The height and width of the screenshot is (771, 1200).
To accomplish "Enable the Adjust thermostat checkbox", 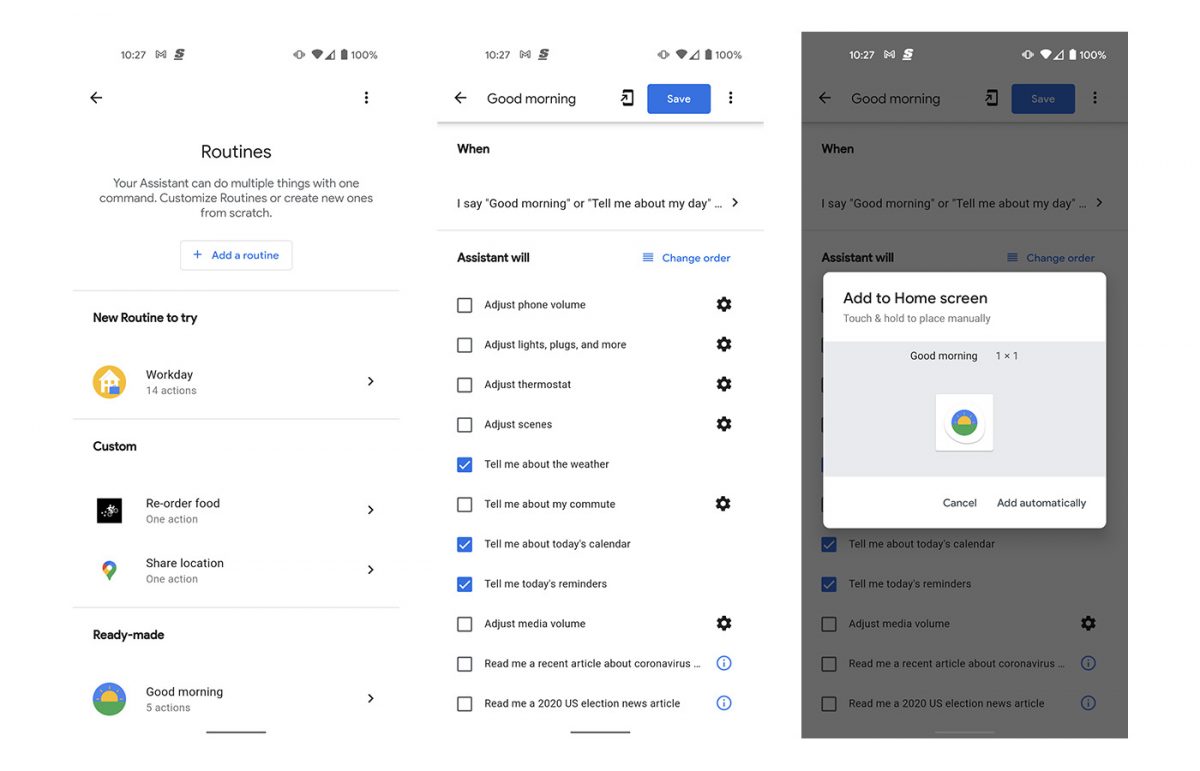I will [x=464, y=384].
